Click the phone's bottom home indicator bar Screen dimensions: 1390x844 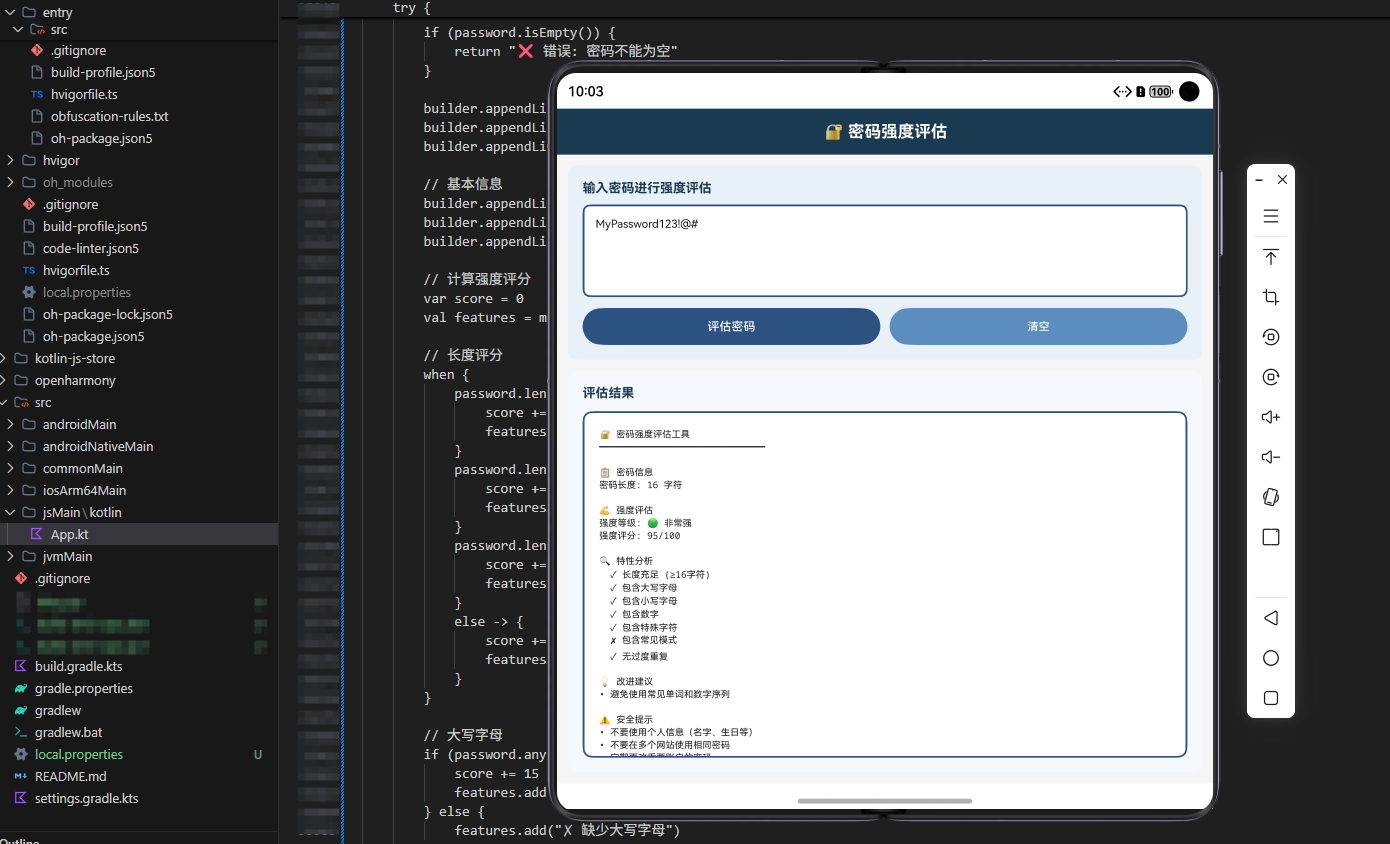click(885, 801)
